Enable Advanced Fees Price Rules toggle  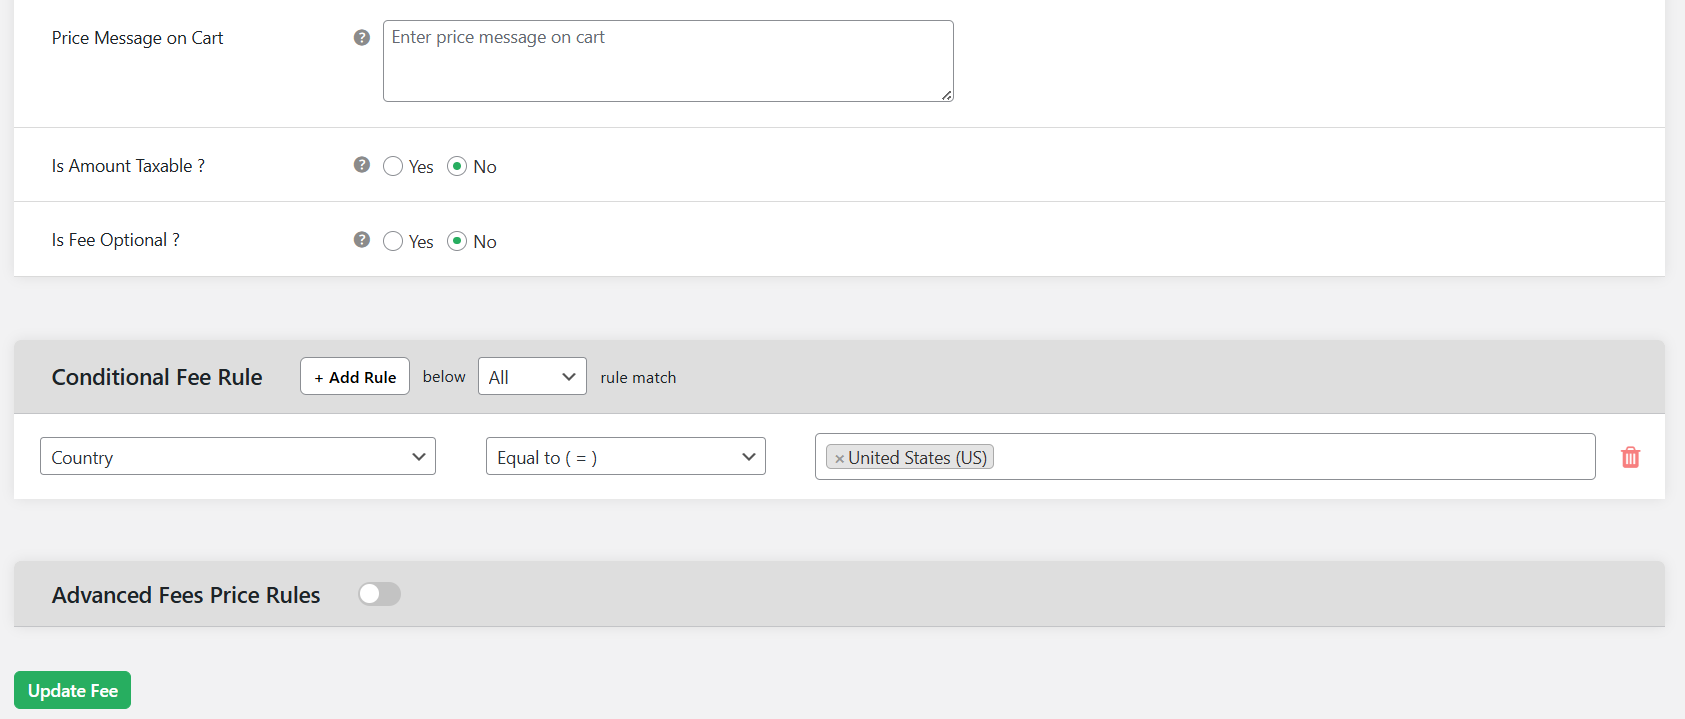(380, 594)
